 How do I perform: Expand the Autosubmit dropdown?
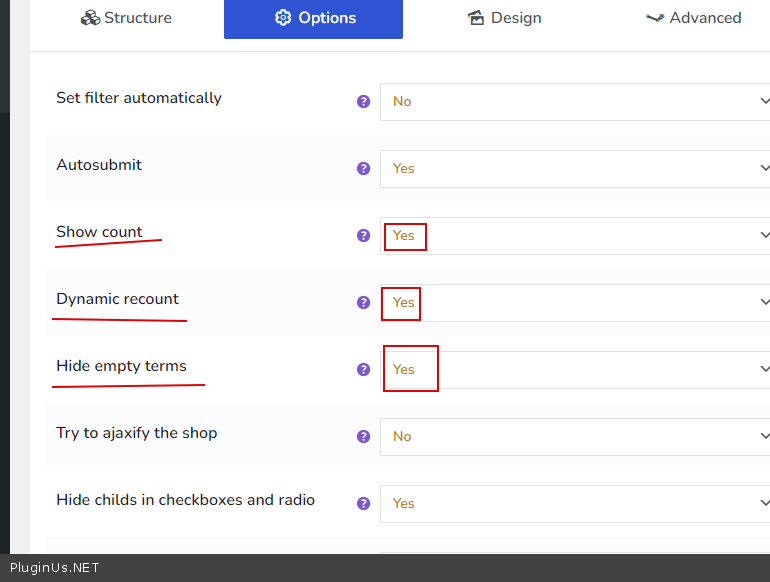click(x=575, y=169)
